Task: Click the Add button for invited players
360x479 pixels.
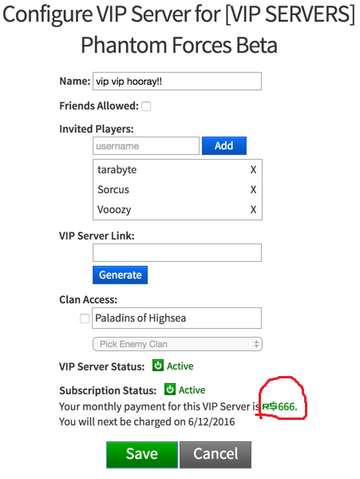Action: [x=224, y=146]
